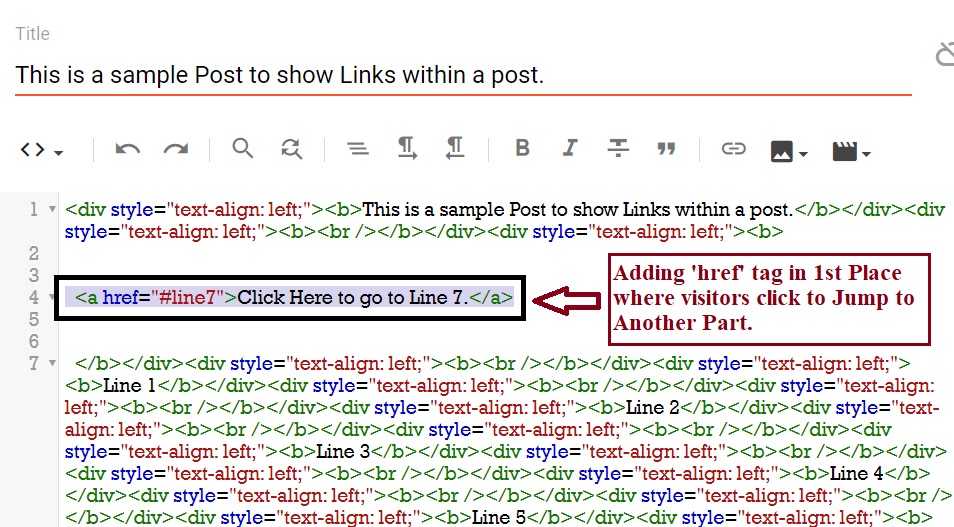Click the 'Line 1' text in code
954x527 pixels.
[130, 385]
